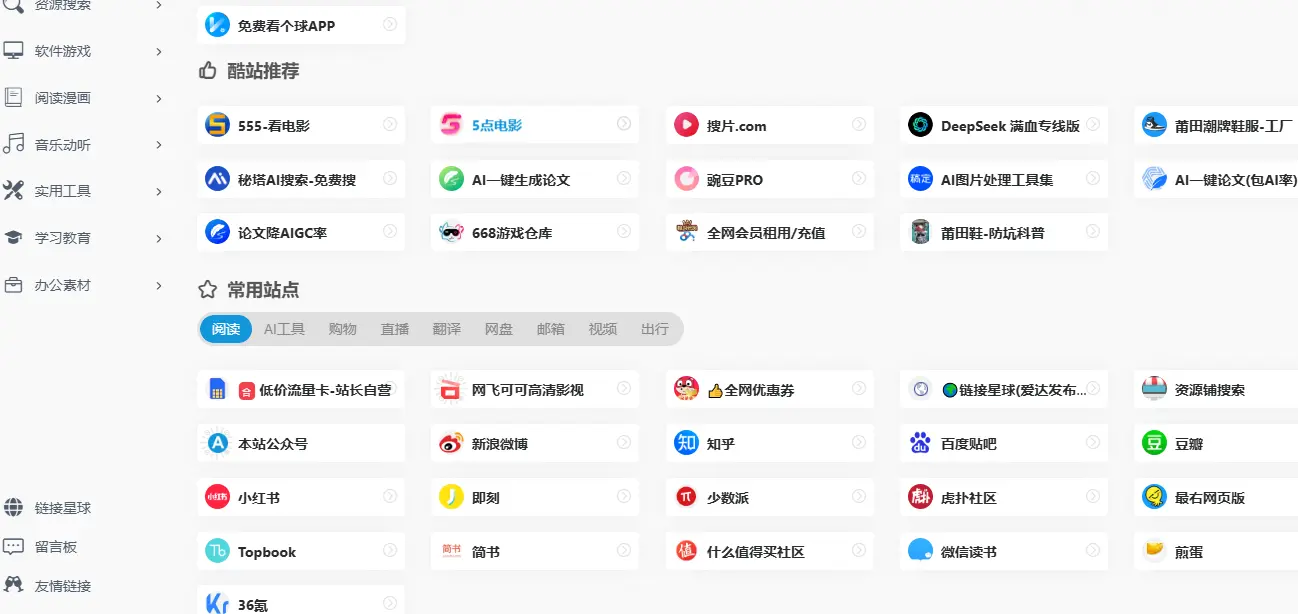Expand the 音乐动听 sidebar chevron
The height and width of the screenshot is (614, 1298).
pyautogui.click(x=159, y=145)
